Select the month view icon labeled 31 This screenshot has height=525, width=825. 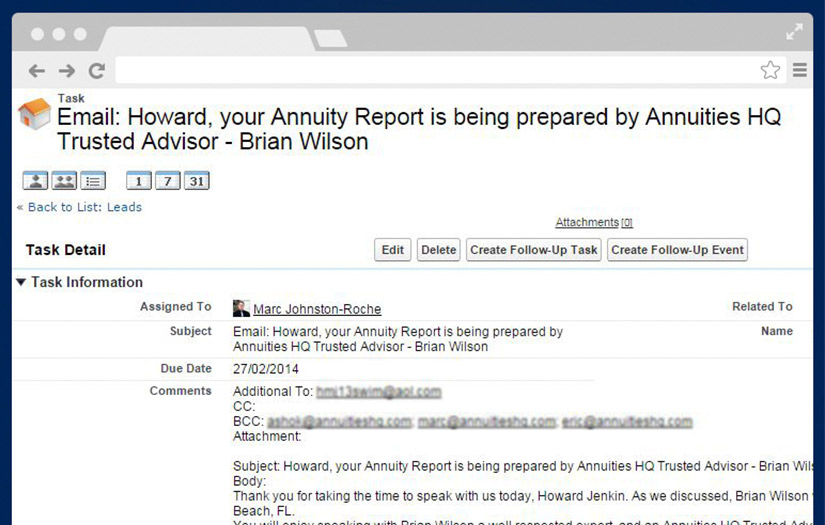[197, 181]
